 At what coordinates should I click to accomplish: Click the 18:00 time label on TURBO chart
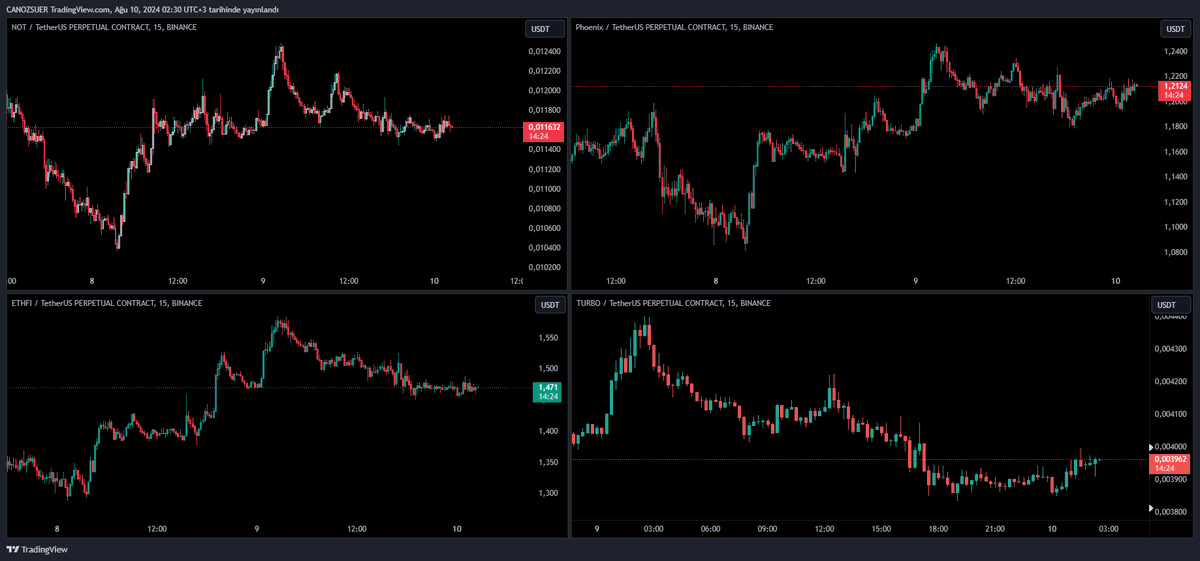point(939,528)
